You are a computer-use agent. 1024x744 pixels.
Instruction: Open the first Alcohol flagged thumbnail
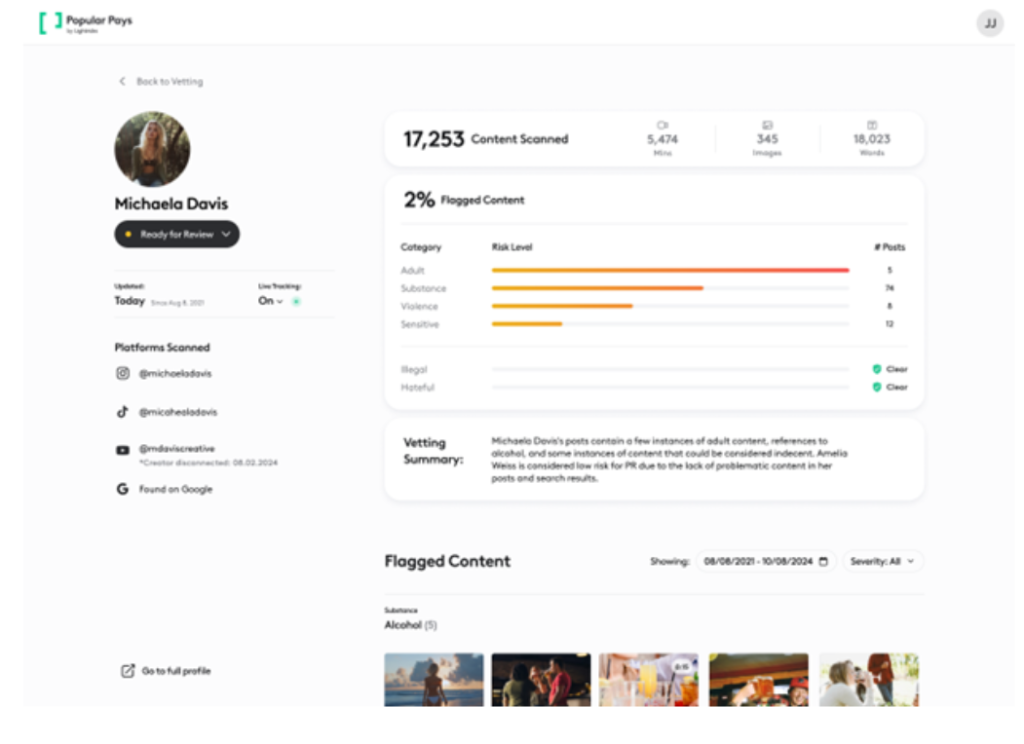(433, 680)
